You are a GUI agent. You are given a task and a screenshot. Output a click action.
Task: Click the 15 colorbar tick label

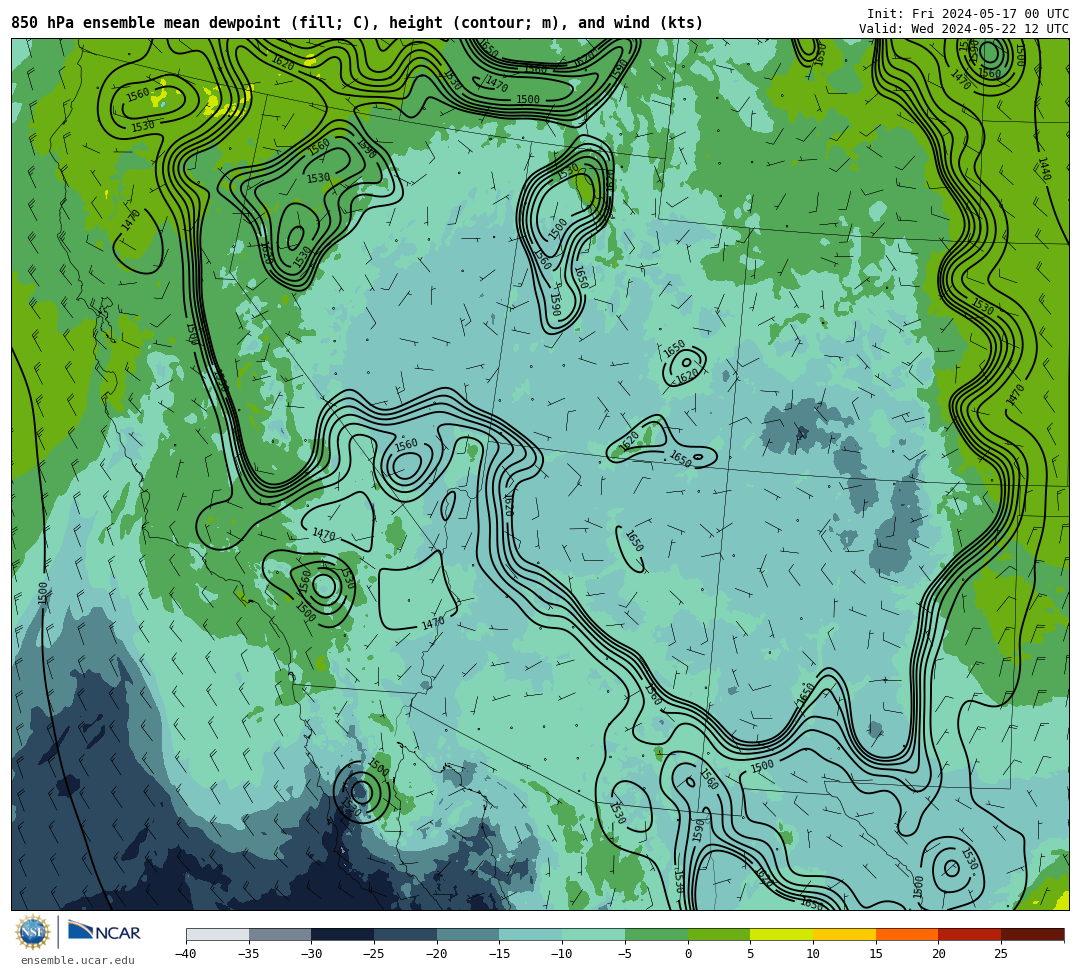click(876, 954)
